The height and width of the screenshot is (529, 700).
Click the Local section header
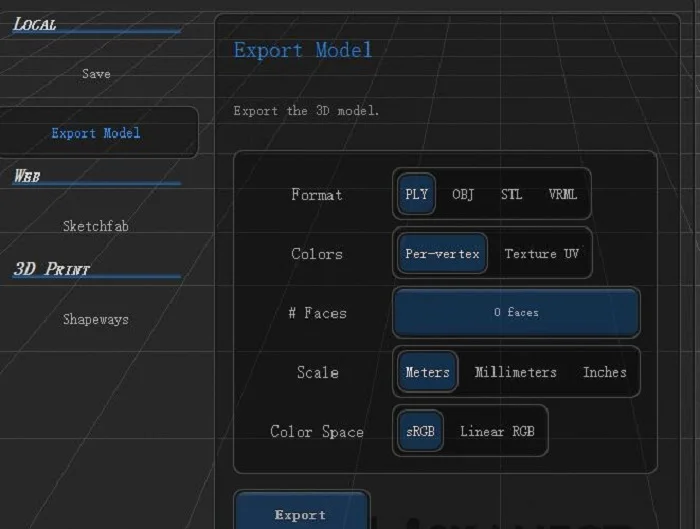tap(35, 24)
